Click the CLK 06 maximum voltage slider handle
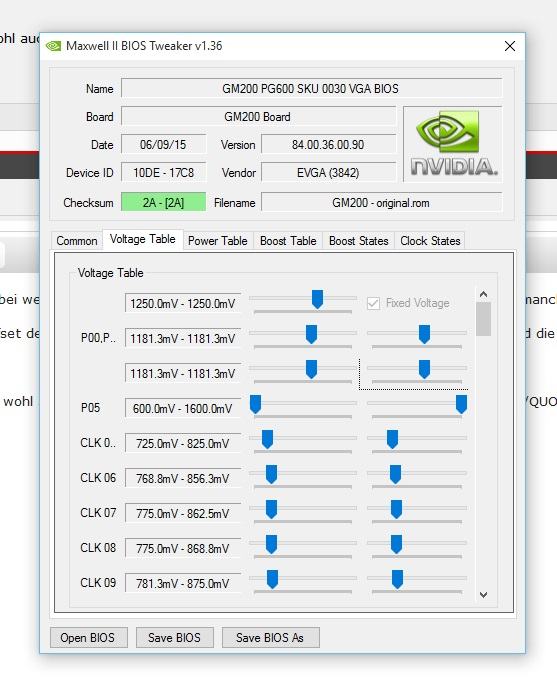557x682 pixels. tap(395, 475)
